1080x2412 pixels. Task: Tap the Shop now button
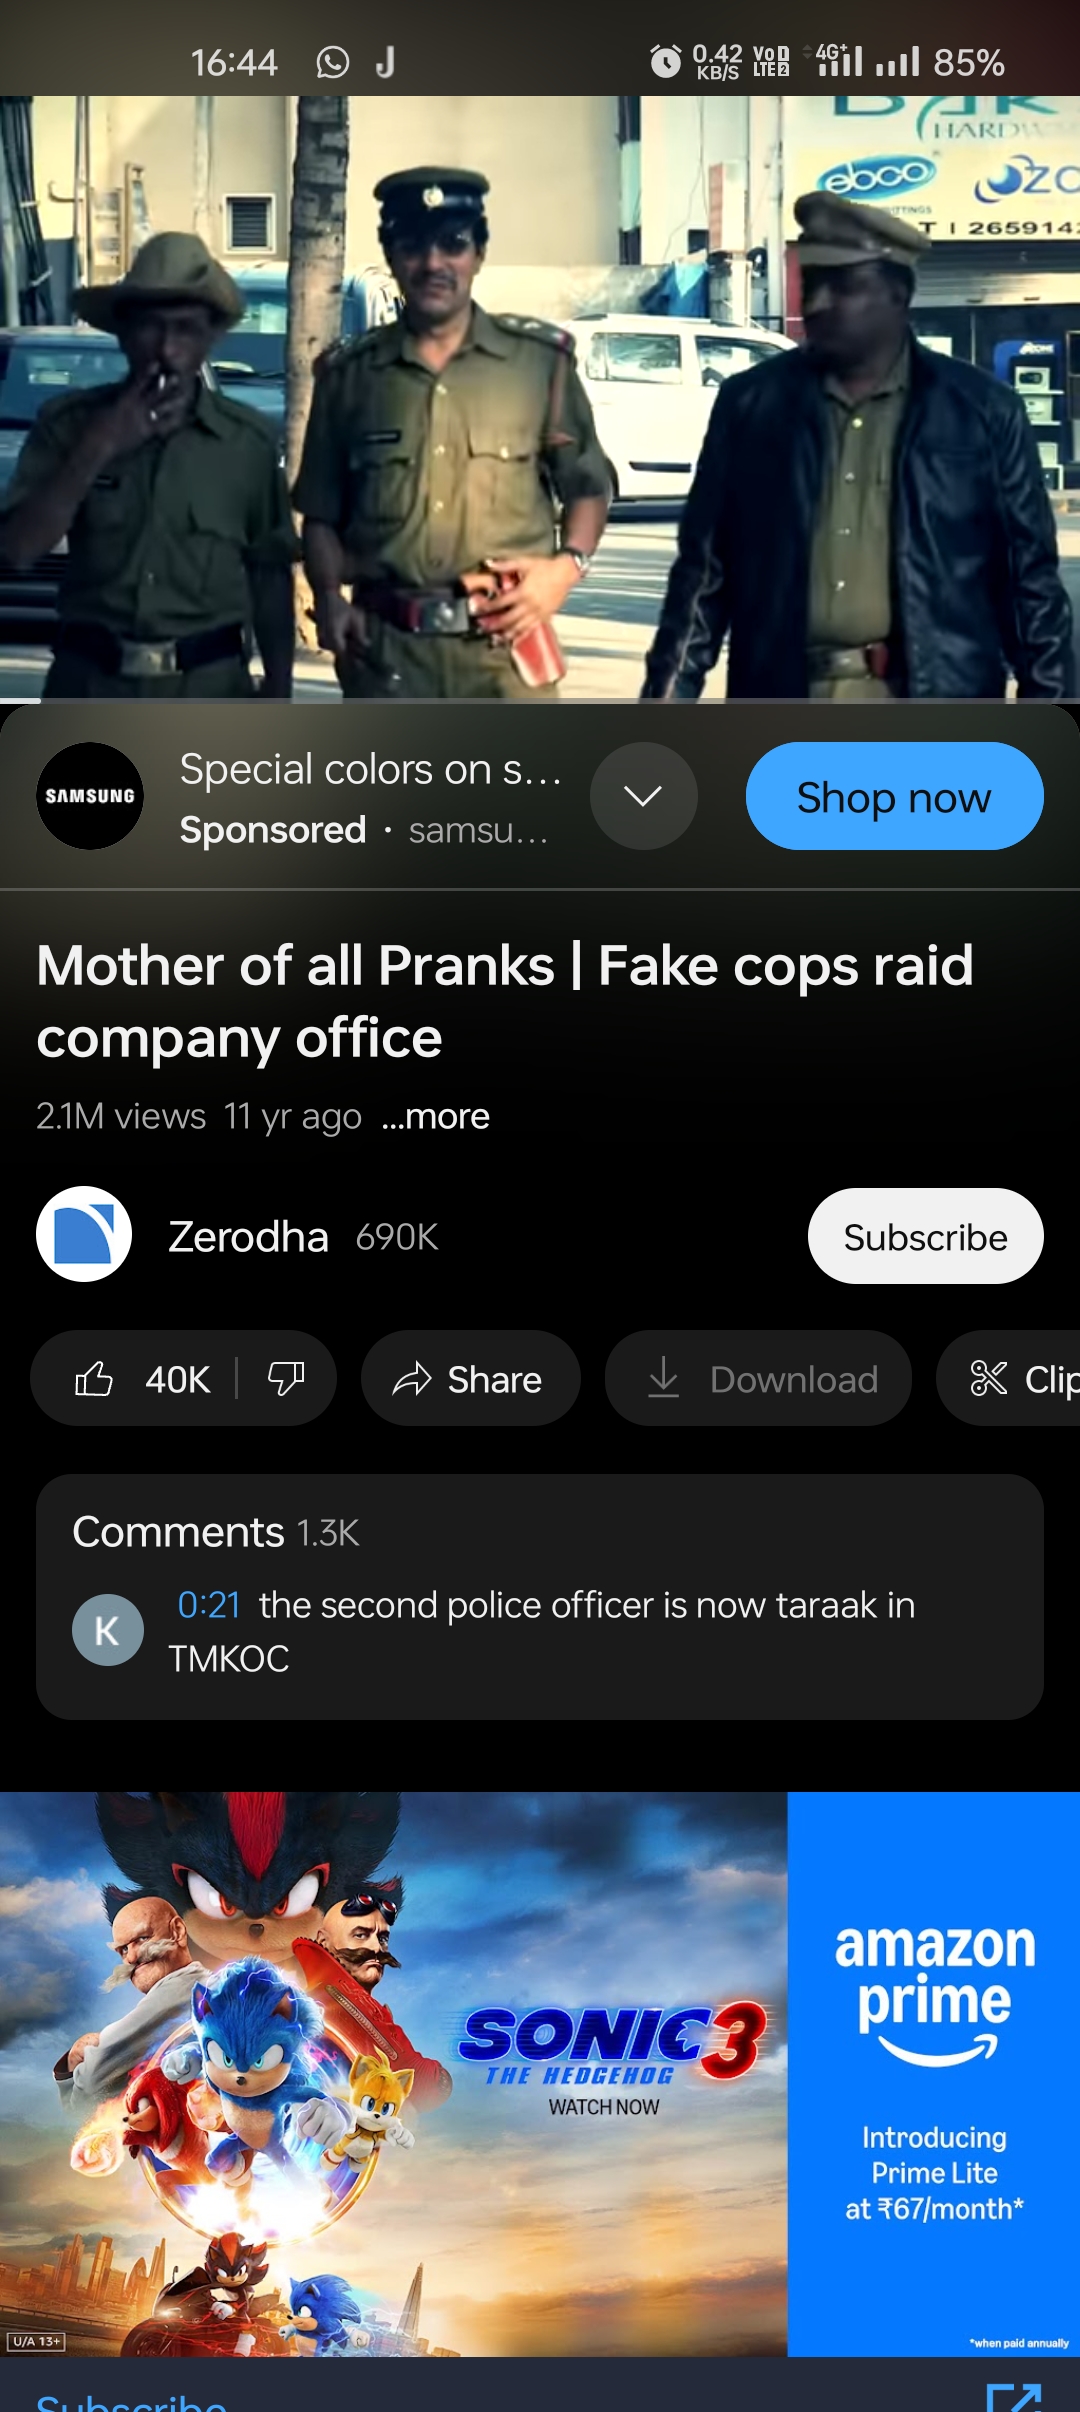pos(895,796)
